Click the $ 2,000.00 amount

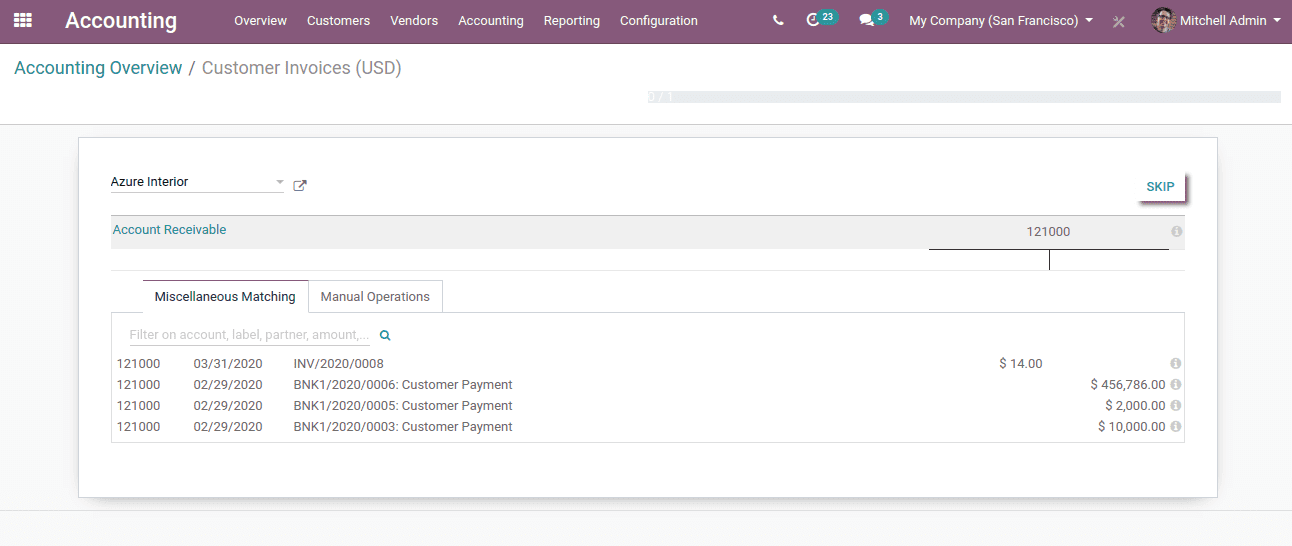click(1135, 406)
